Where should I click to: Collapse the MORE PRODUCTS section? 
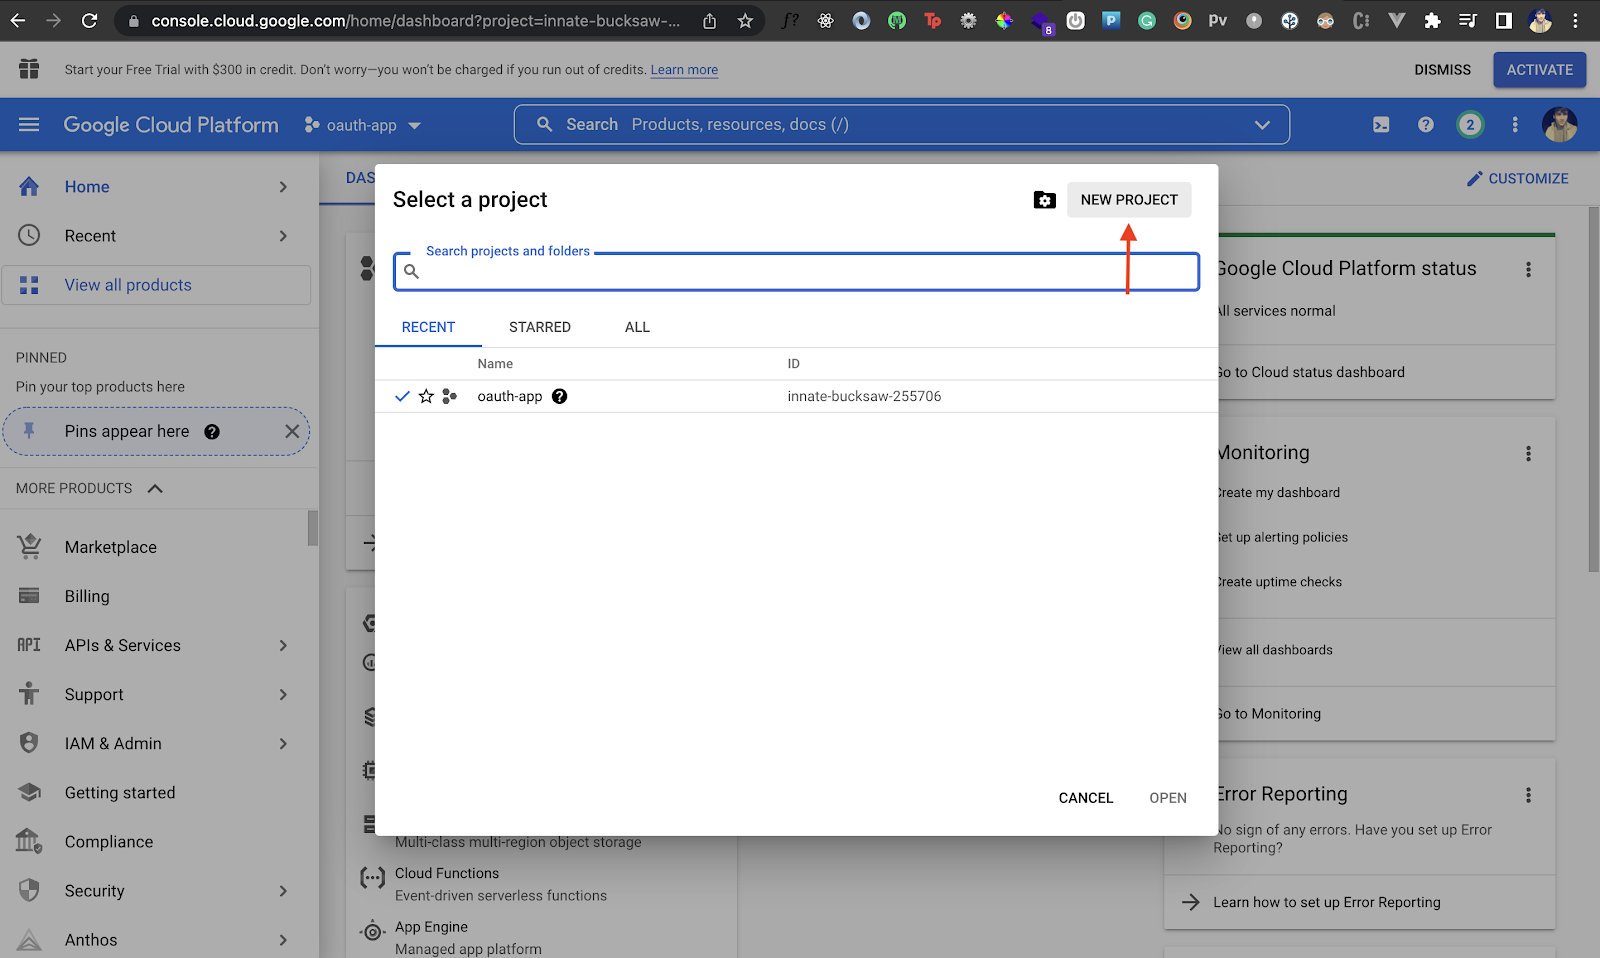point(155,488)
